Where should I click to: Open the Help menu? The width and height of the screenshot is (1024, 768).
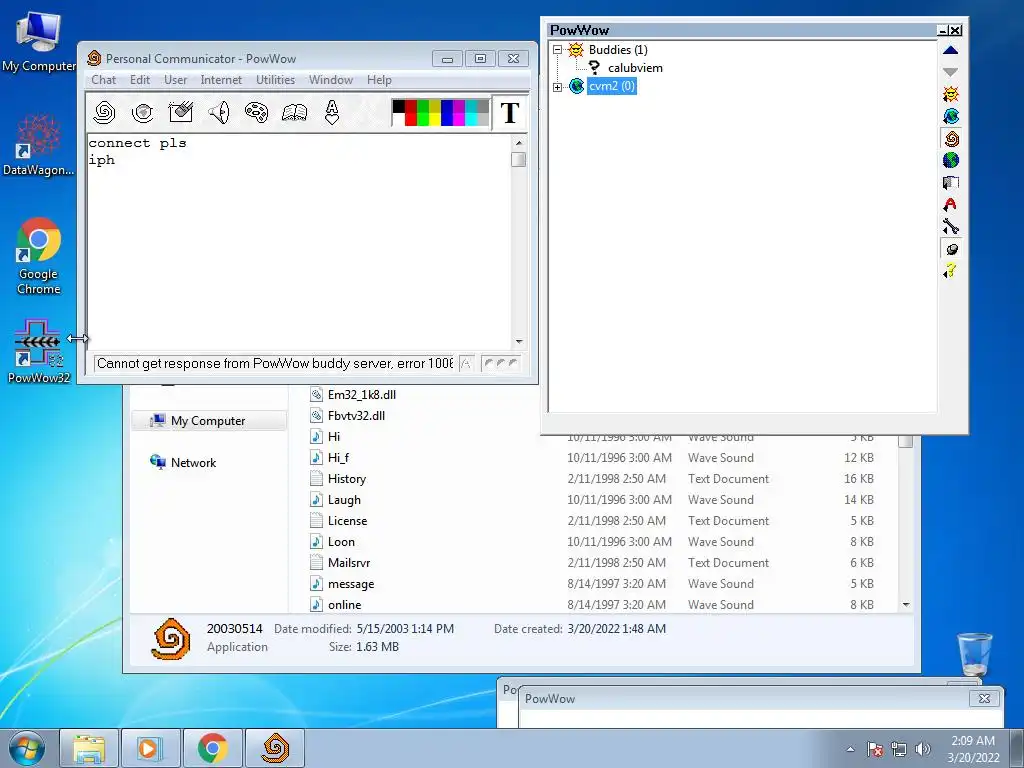379,80
